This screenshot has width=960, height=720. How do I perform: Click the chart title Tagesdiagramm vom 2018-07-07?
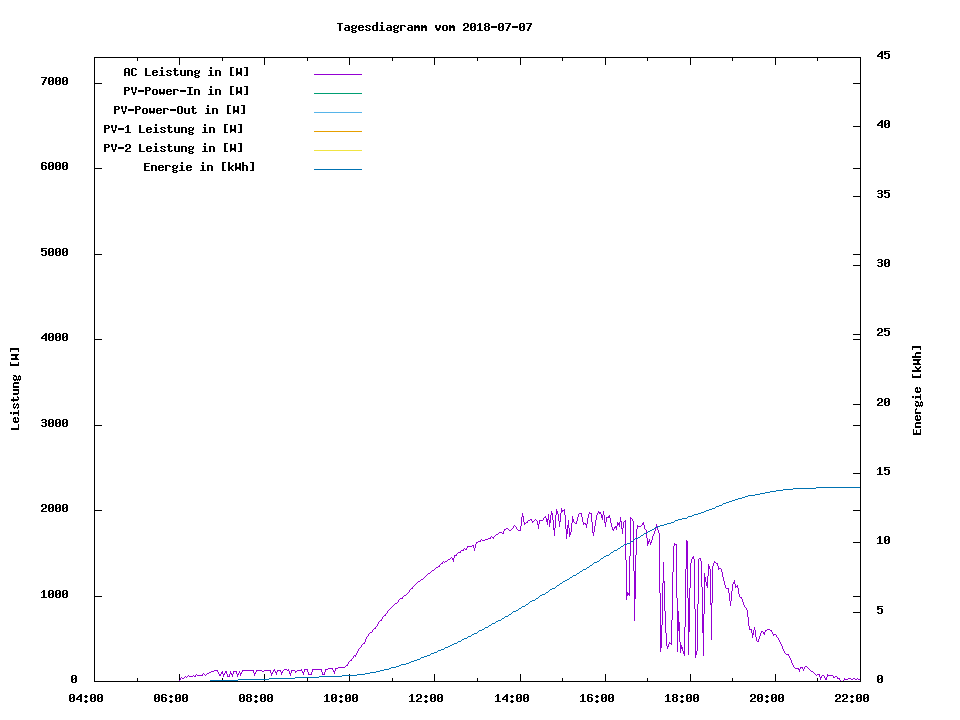click(434, 27)
